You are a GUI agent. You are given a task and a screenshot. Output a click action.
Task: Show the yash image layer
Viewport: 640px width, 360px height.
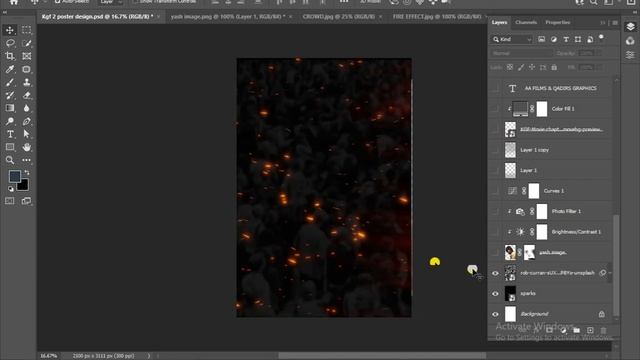(x=495, y=253)
